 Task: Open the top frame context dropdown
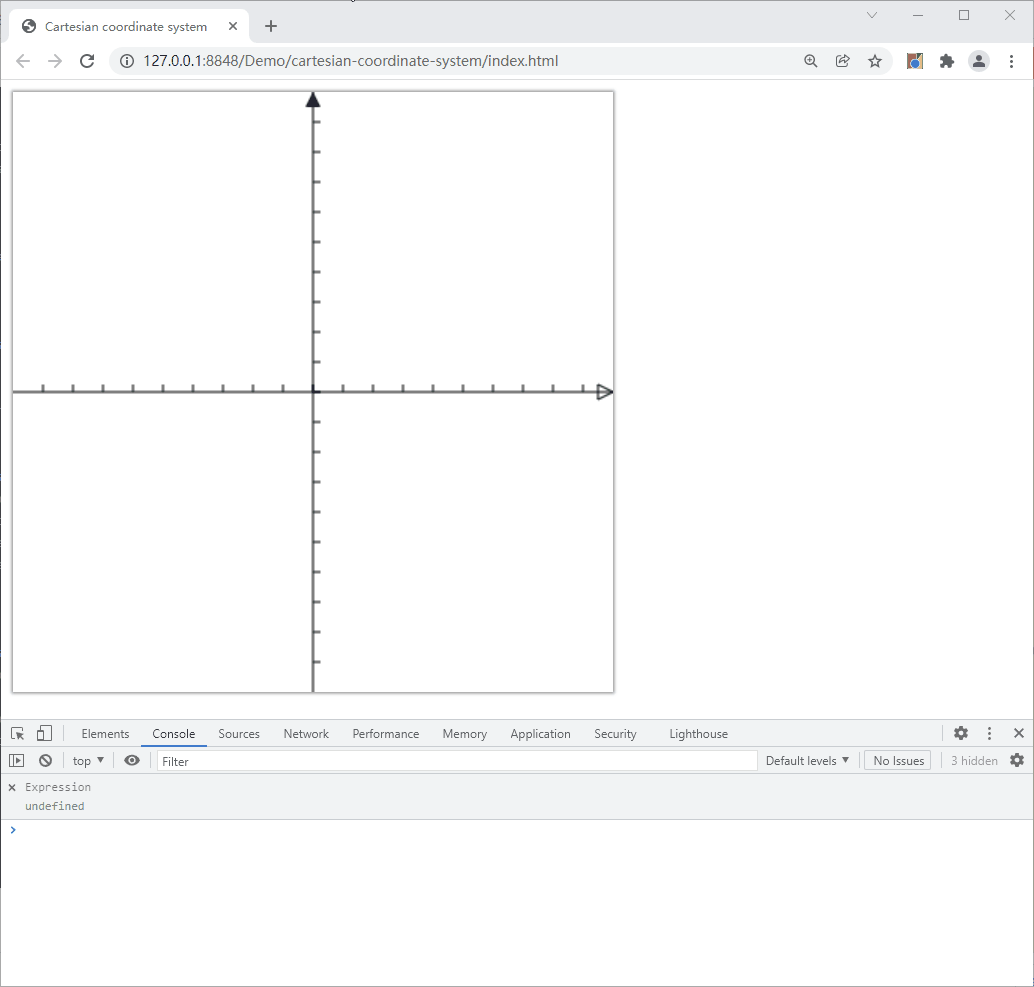(87, 760)
